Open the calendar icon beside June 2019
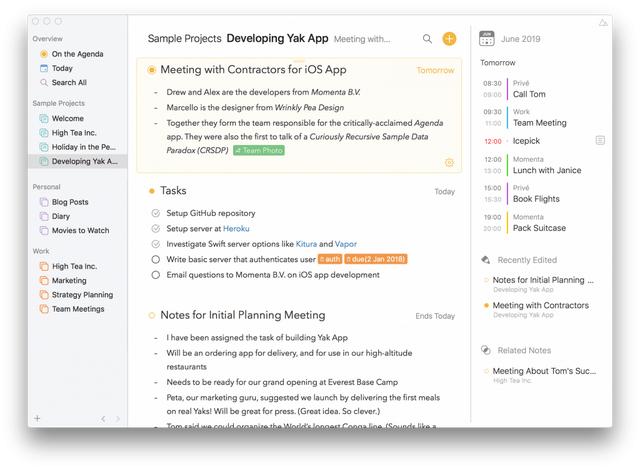This screenshot has width=640, height=470. (x=487, y=38)
